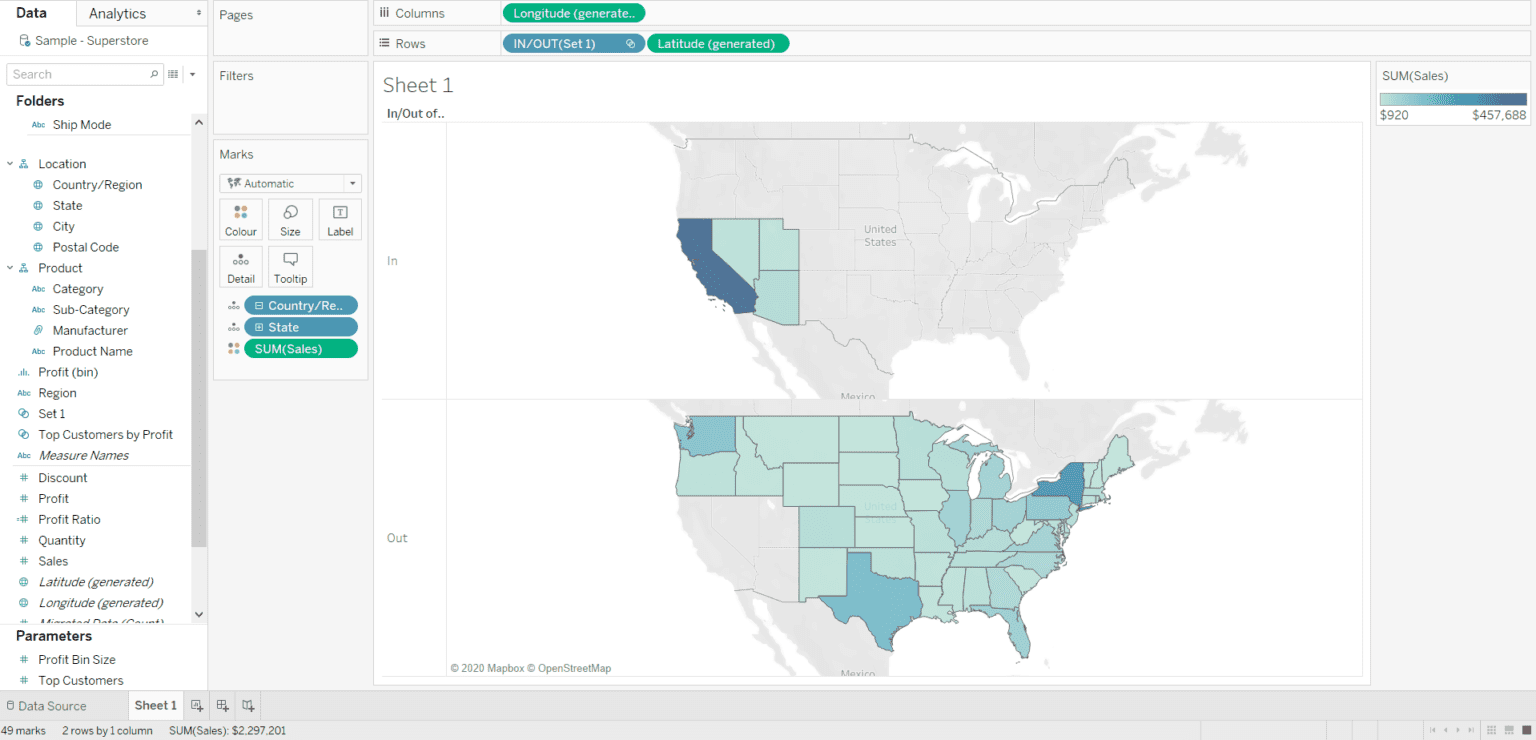Create a new dashboard tab

pyautogui.click(x=223, y=705)
